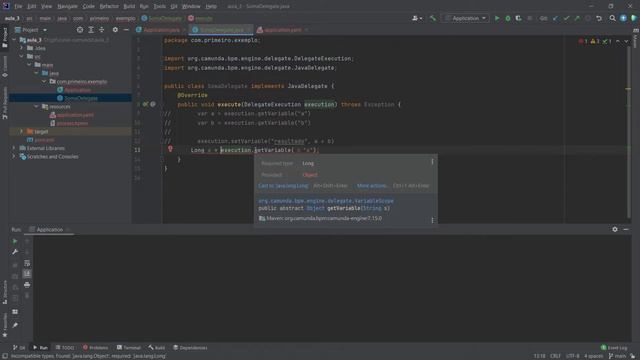
Task: Collapse the main folder
Action: [x=29, y=65]
